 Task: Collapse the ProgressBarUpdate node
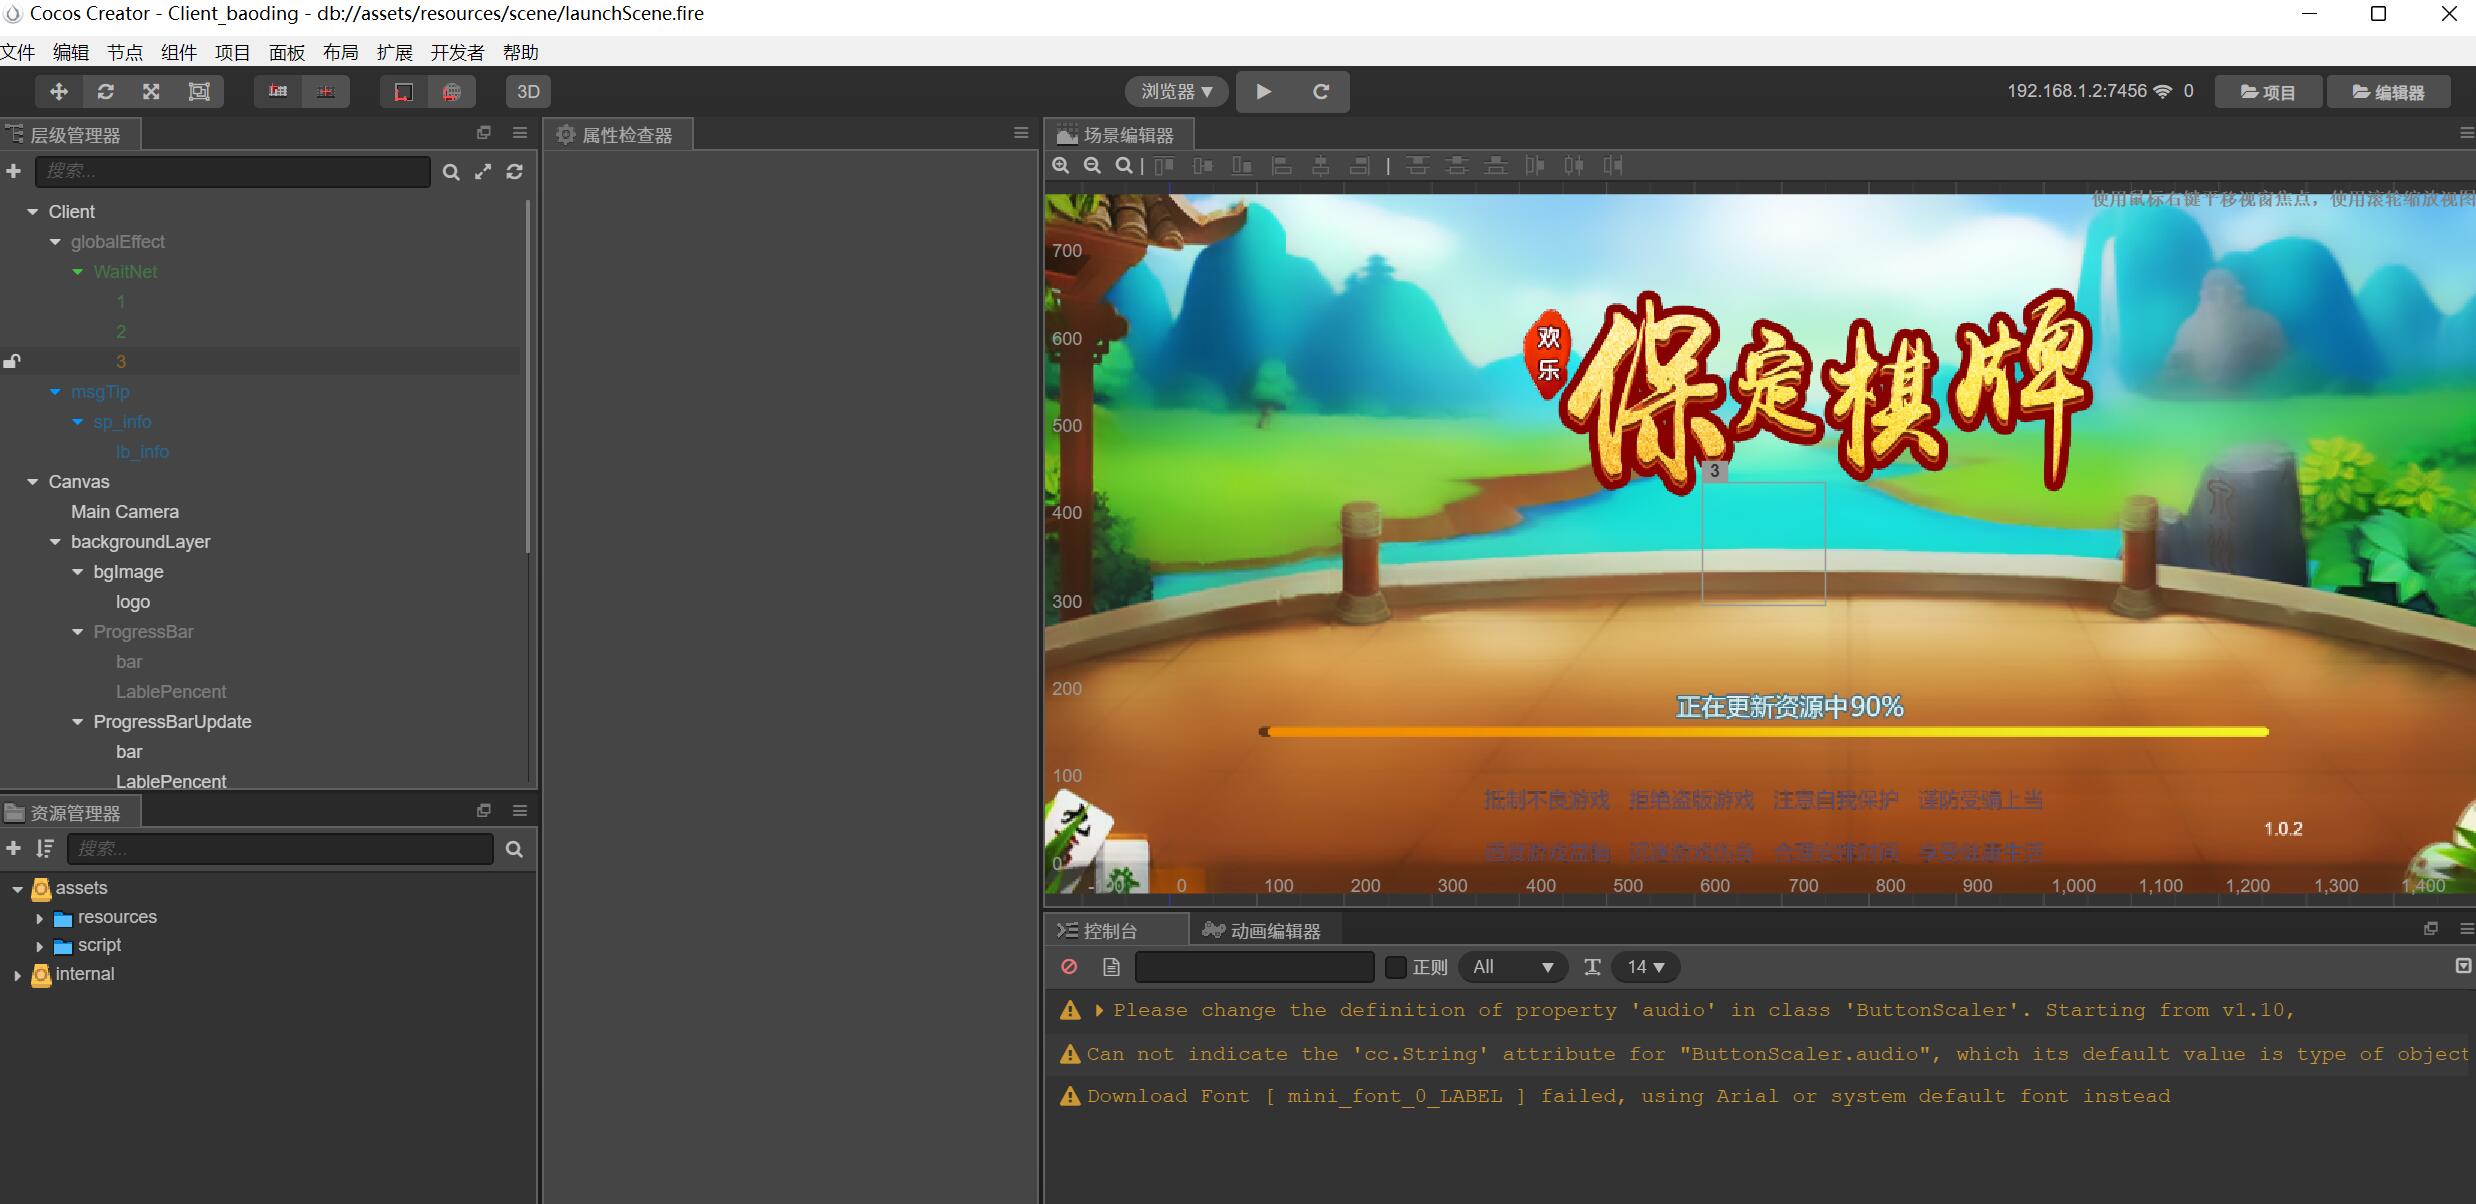[x=78, y=722]
